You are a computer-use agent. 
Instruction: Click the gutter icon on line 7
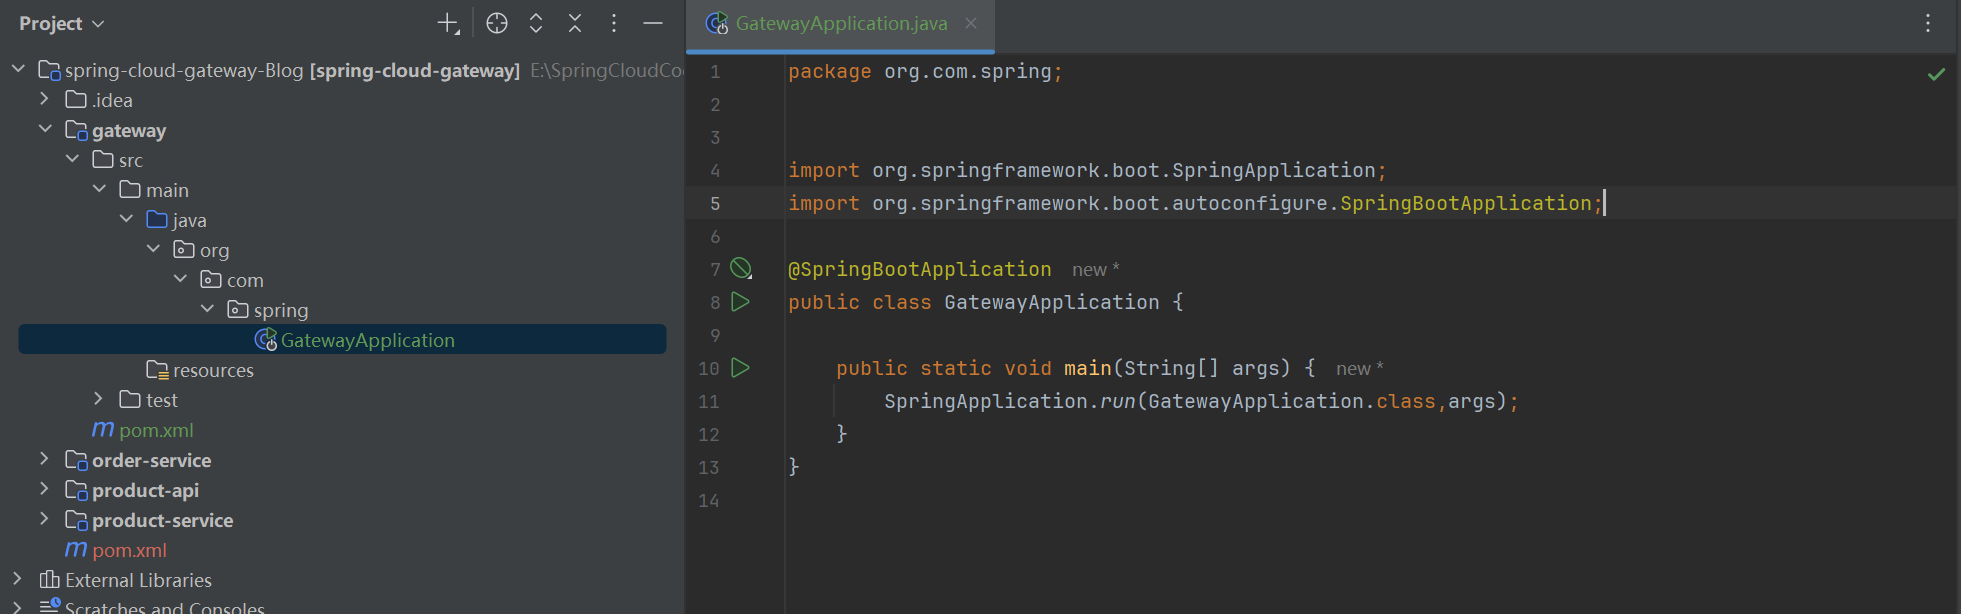[x=741, y=268]
